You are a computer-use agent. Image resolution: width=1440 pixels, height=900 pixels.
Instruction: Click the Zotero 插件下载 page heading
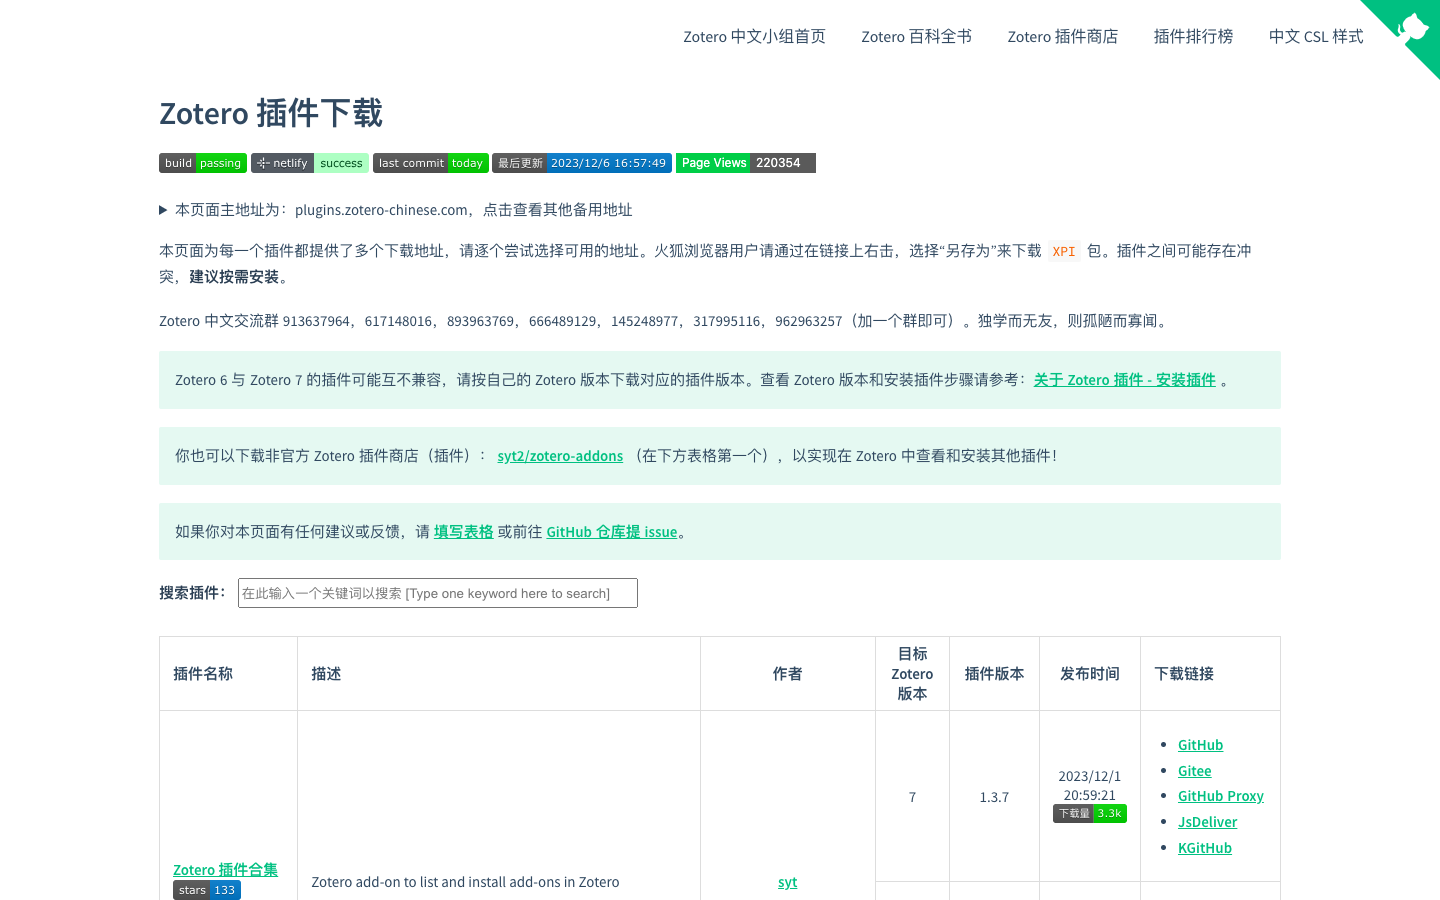[271, 113]
